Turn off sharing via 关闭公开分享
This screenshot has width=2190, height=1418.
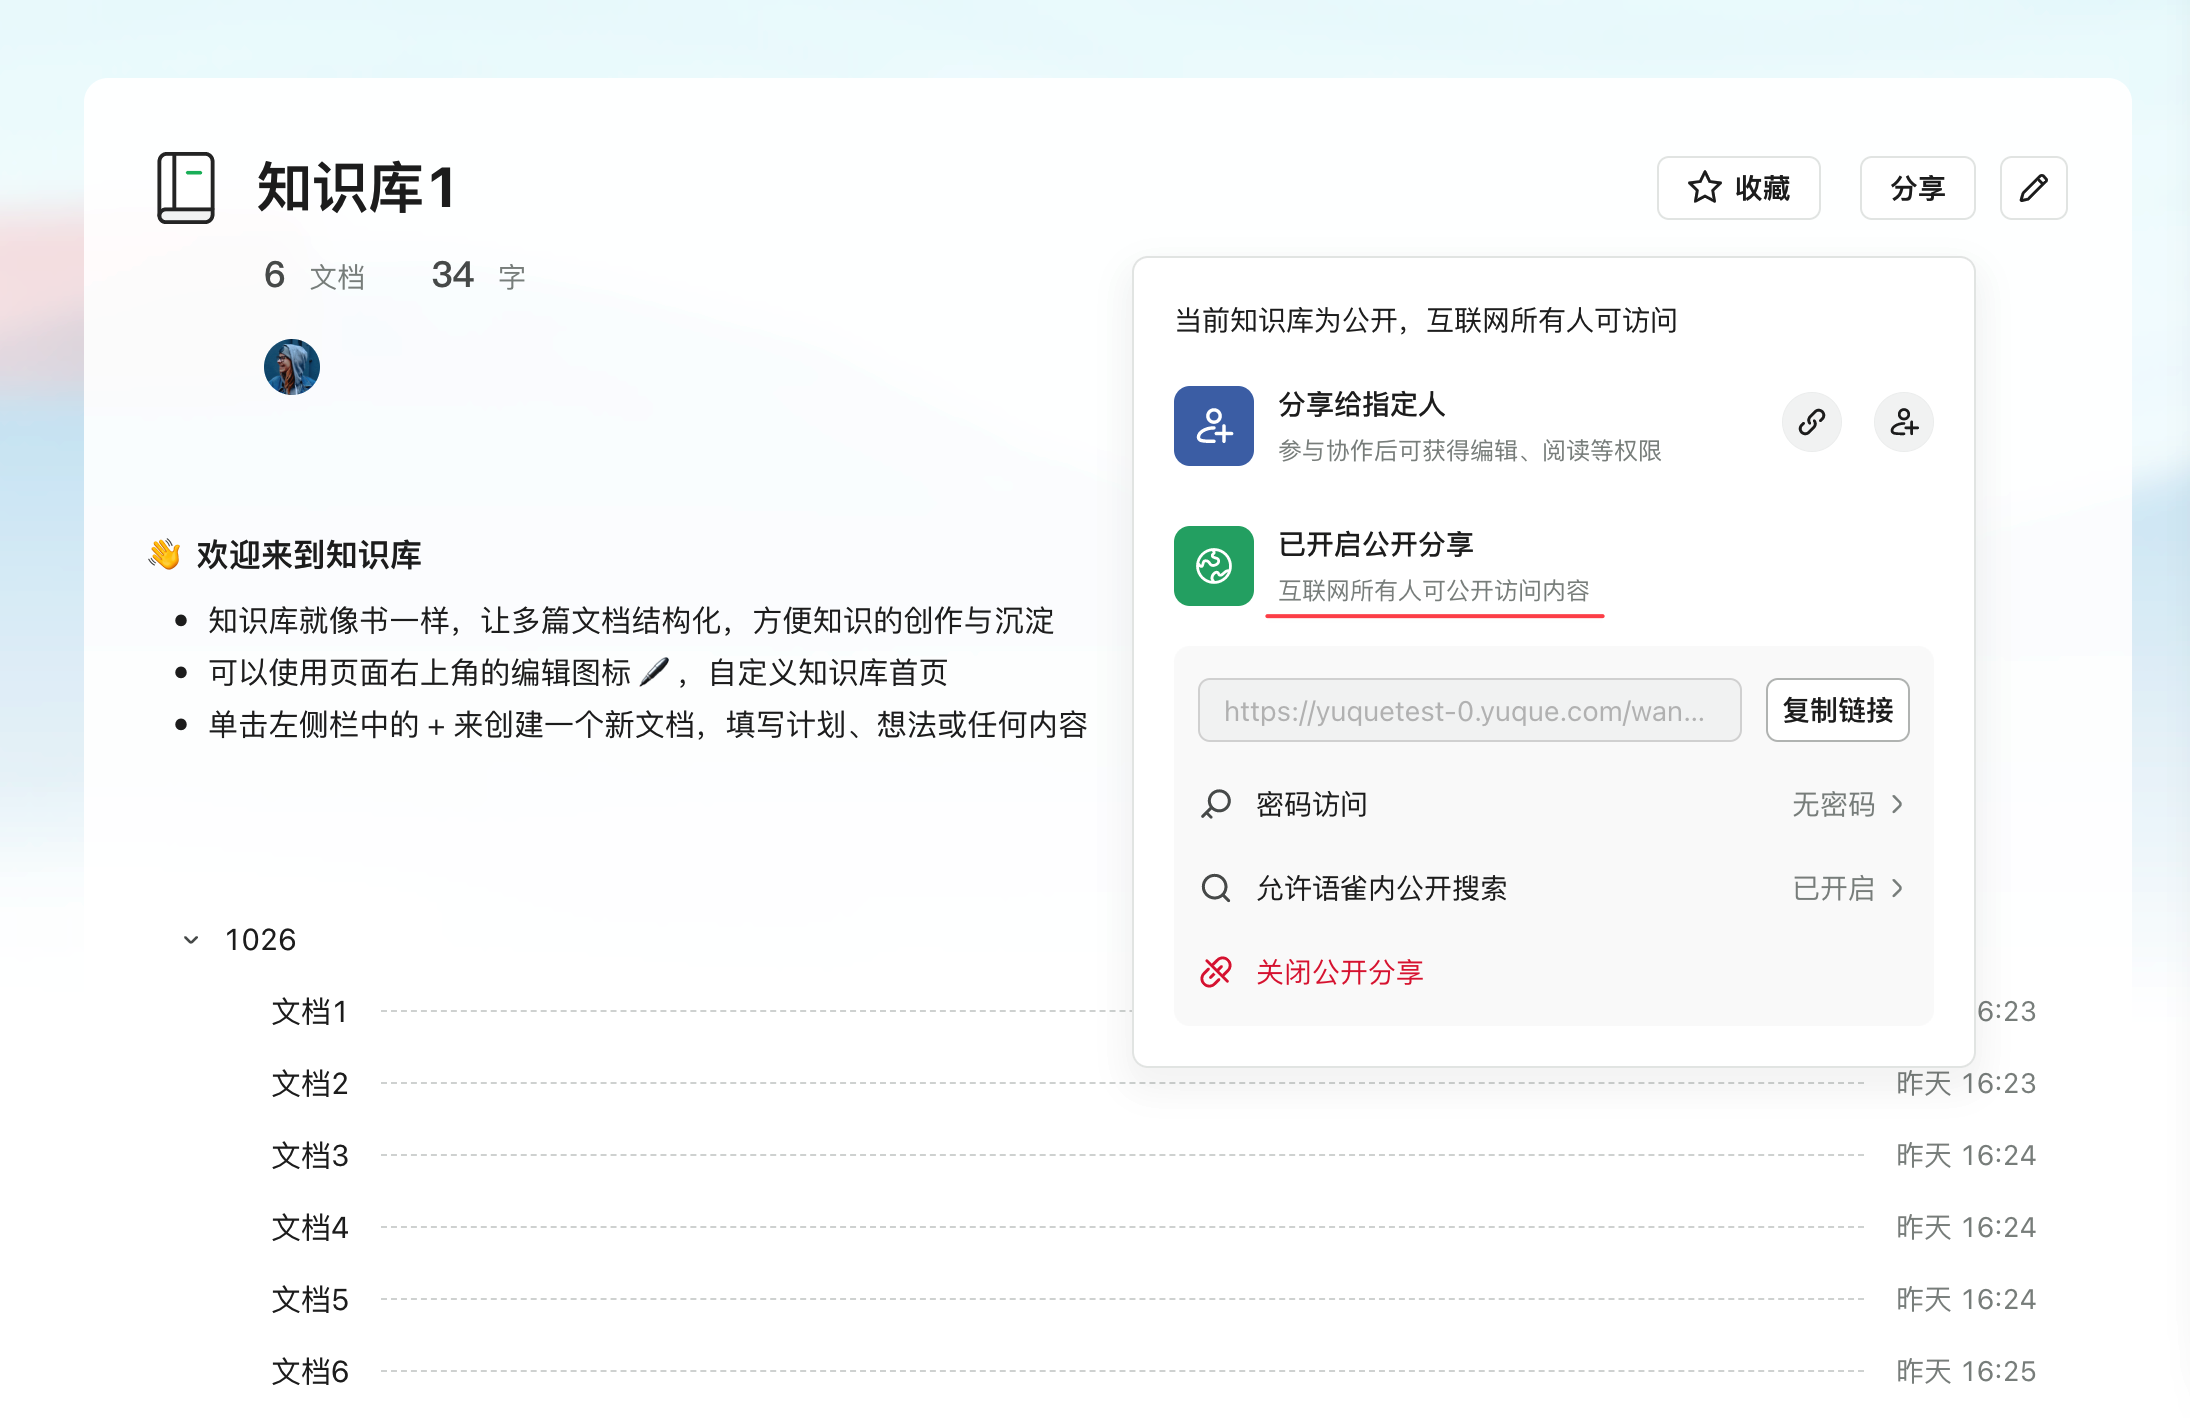(x=1339, y=972)
